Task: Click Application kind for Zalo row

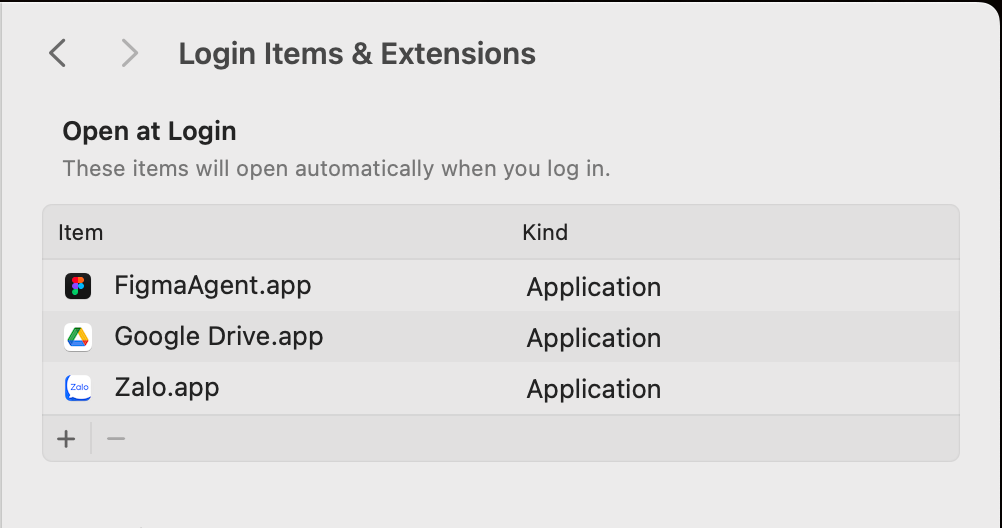Action: pyautogui.click(x=593, y=389)
